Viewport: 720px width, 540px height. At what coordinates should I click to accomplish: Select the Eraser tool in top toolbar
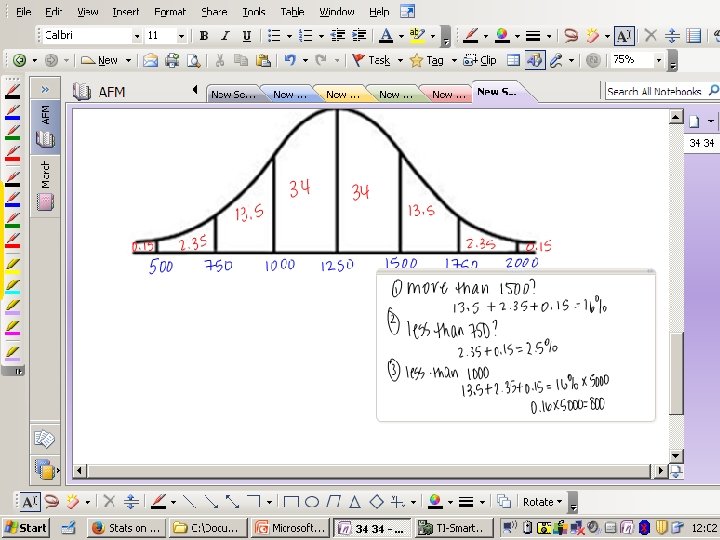tap(594, 35)
